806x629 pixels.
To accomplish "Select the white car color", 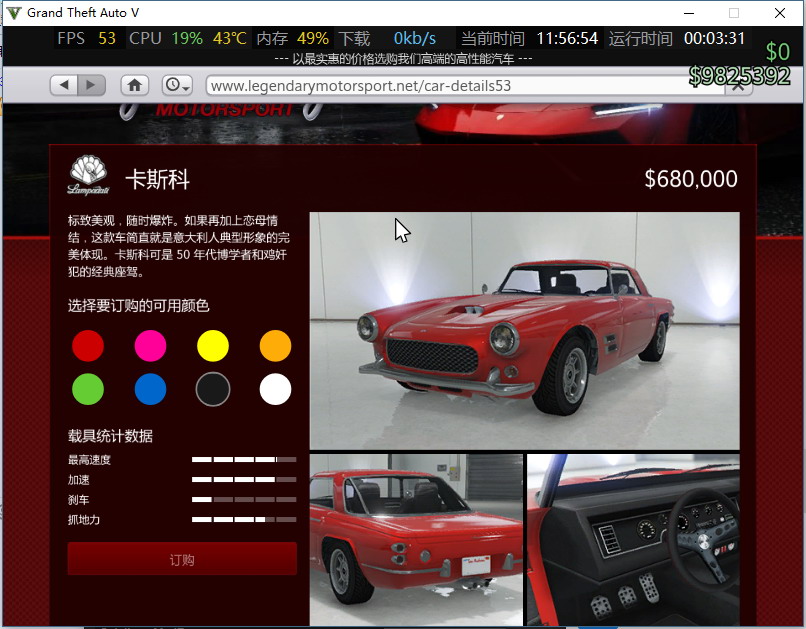I will pyautogui.click(x=276, y=389).
